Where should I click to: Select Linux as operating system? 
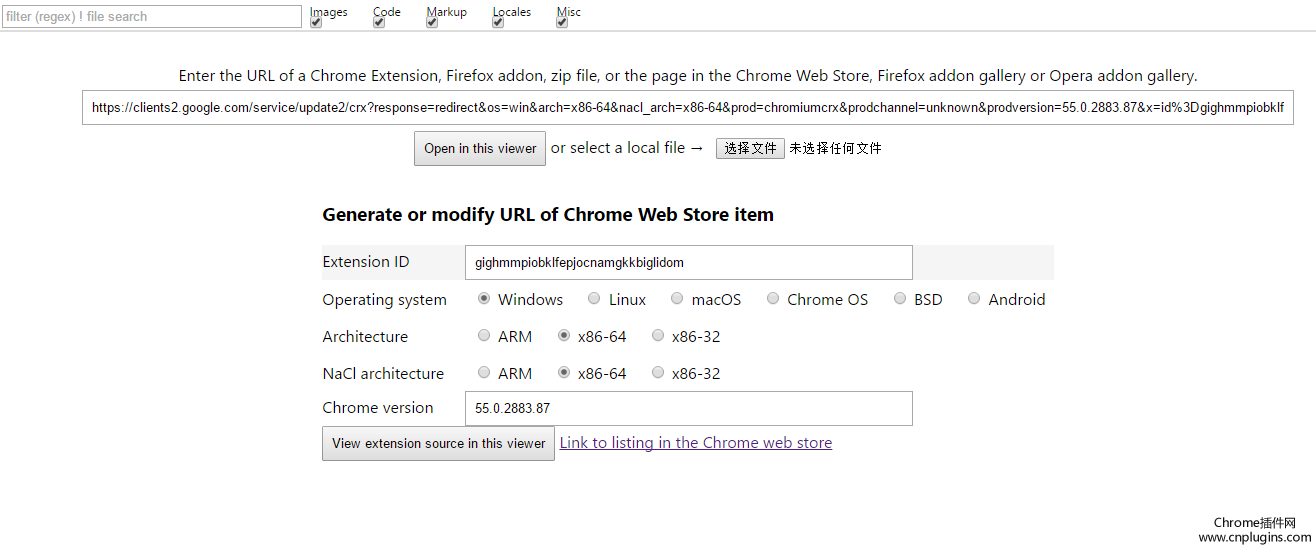[x=594, y=299]
